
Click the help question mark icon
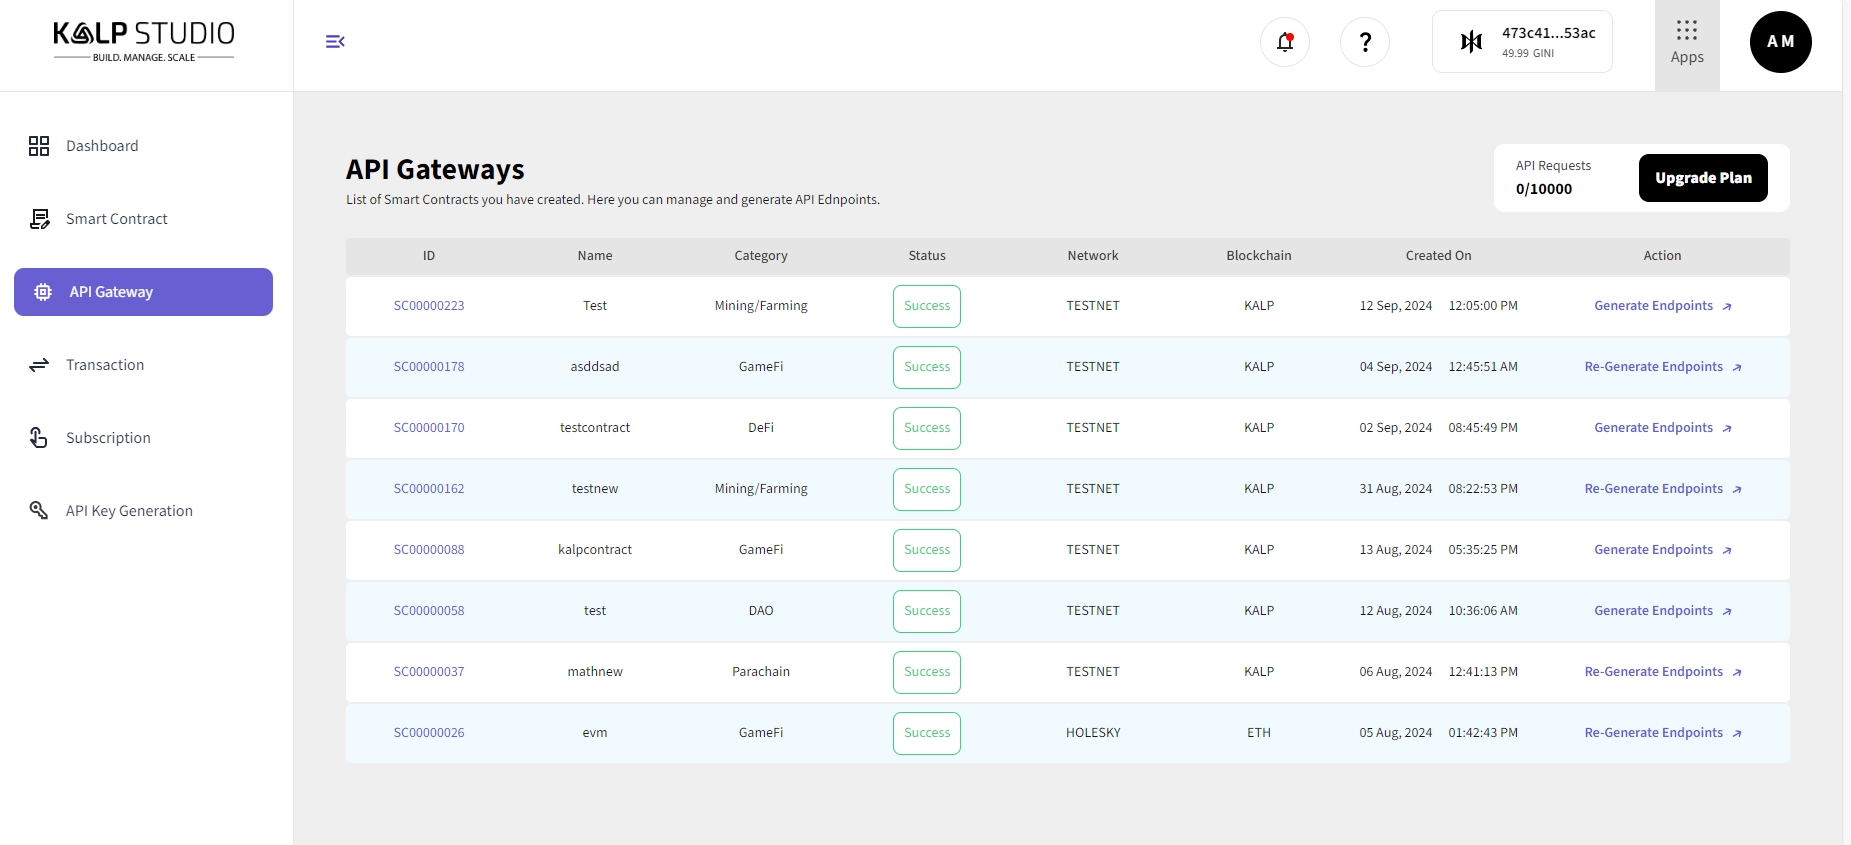click(1365, 42)
